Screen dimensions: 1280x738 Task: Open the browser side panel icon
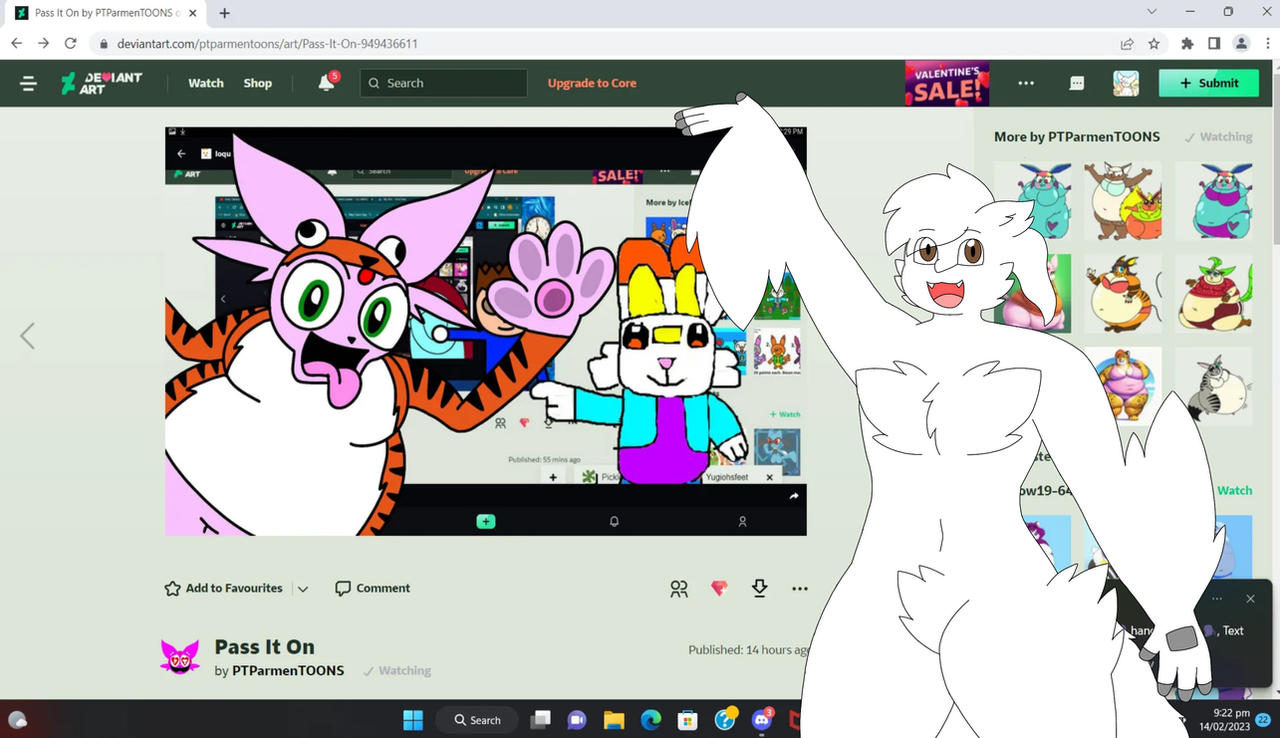[x=1214, y=44]
